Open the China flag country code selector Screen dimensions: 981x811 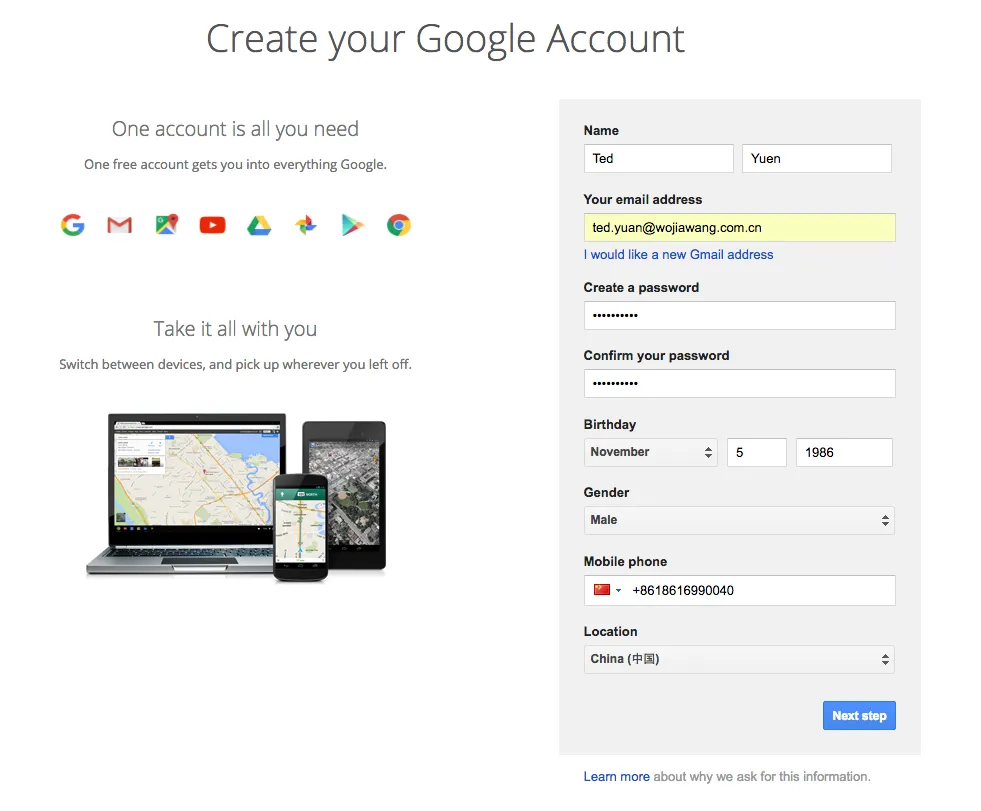click(x=607, y=590)
